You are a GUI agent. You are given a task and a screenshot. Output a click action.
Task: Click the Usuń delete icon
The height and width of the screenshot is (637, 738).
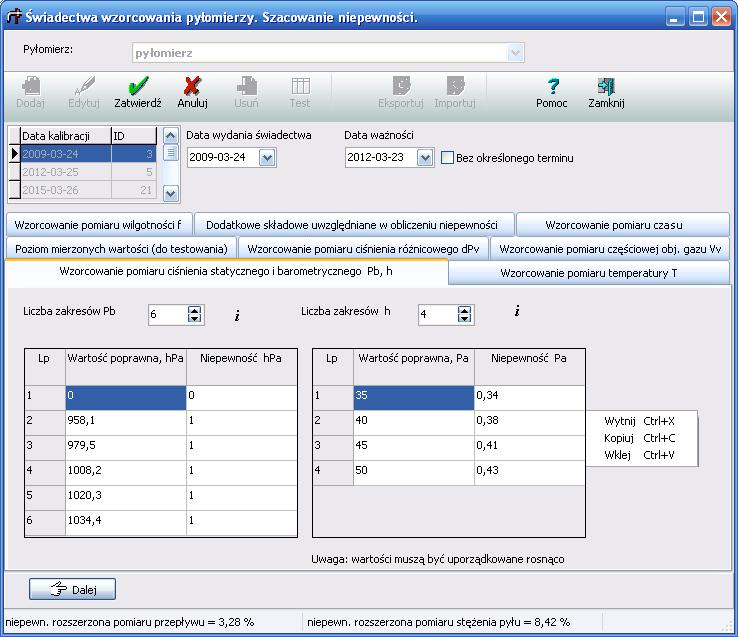246,87
